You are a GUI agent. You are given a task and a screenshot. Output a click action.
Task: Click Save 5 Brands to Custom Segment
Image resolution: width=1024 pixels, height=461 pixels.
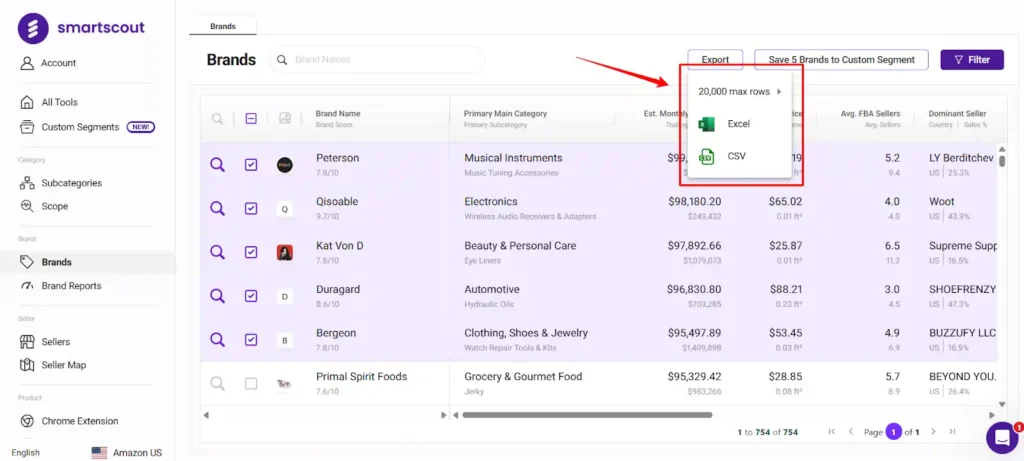[x=841, y=59]
